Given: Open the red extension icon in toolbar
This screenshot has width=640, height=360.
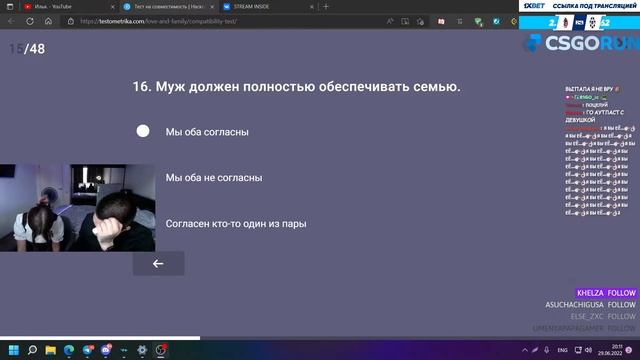Looking at the screenshot, I should (441, 21).
